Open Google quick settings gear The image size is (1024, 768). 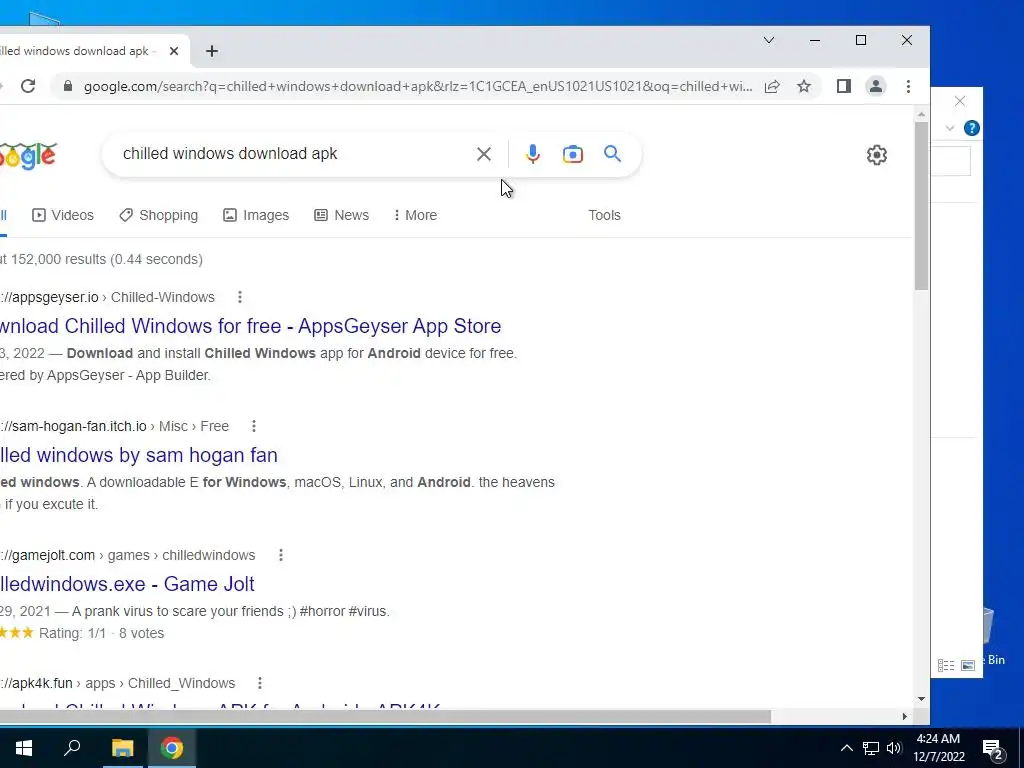point(877,155)
